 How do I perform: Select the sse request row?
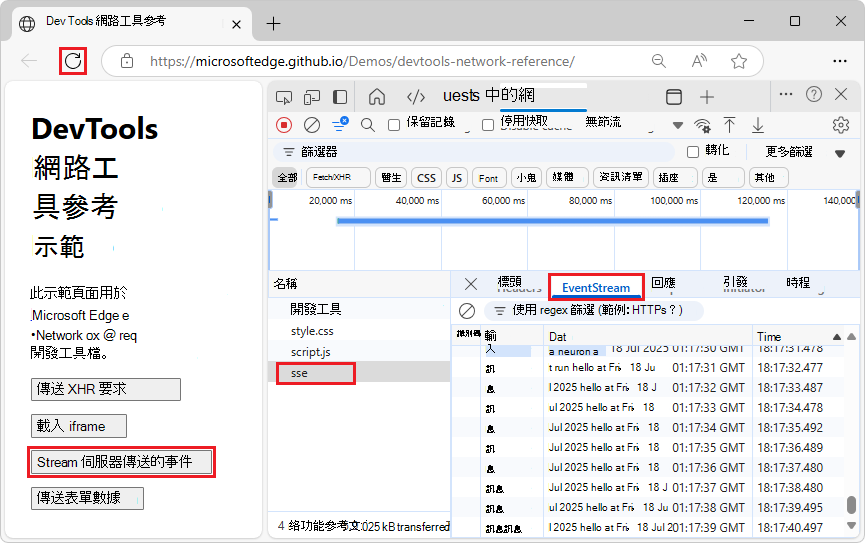pos(359,374)
